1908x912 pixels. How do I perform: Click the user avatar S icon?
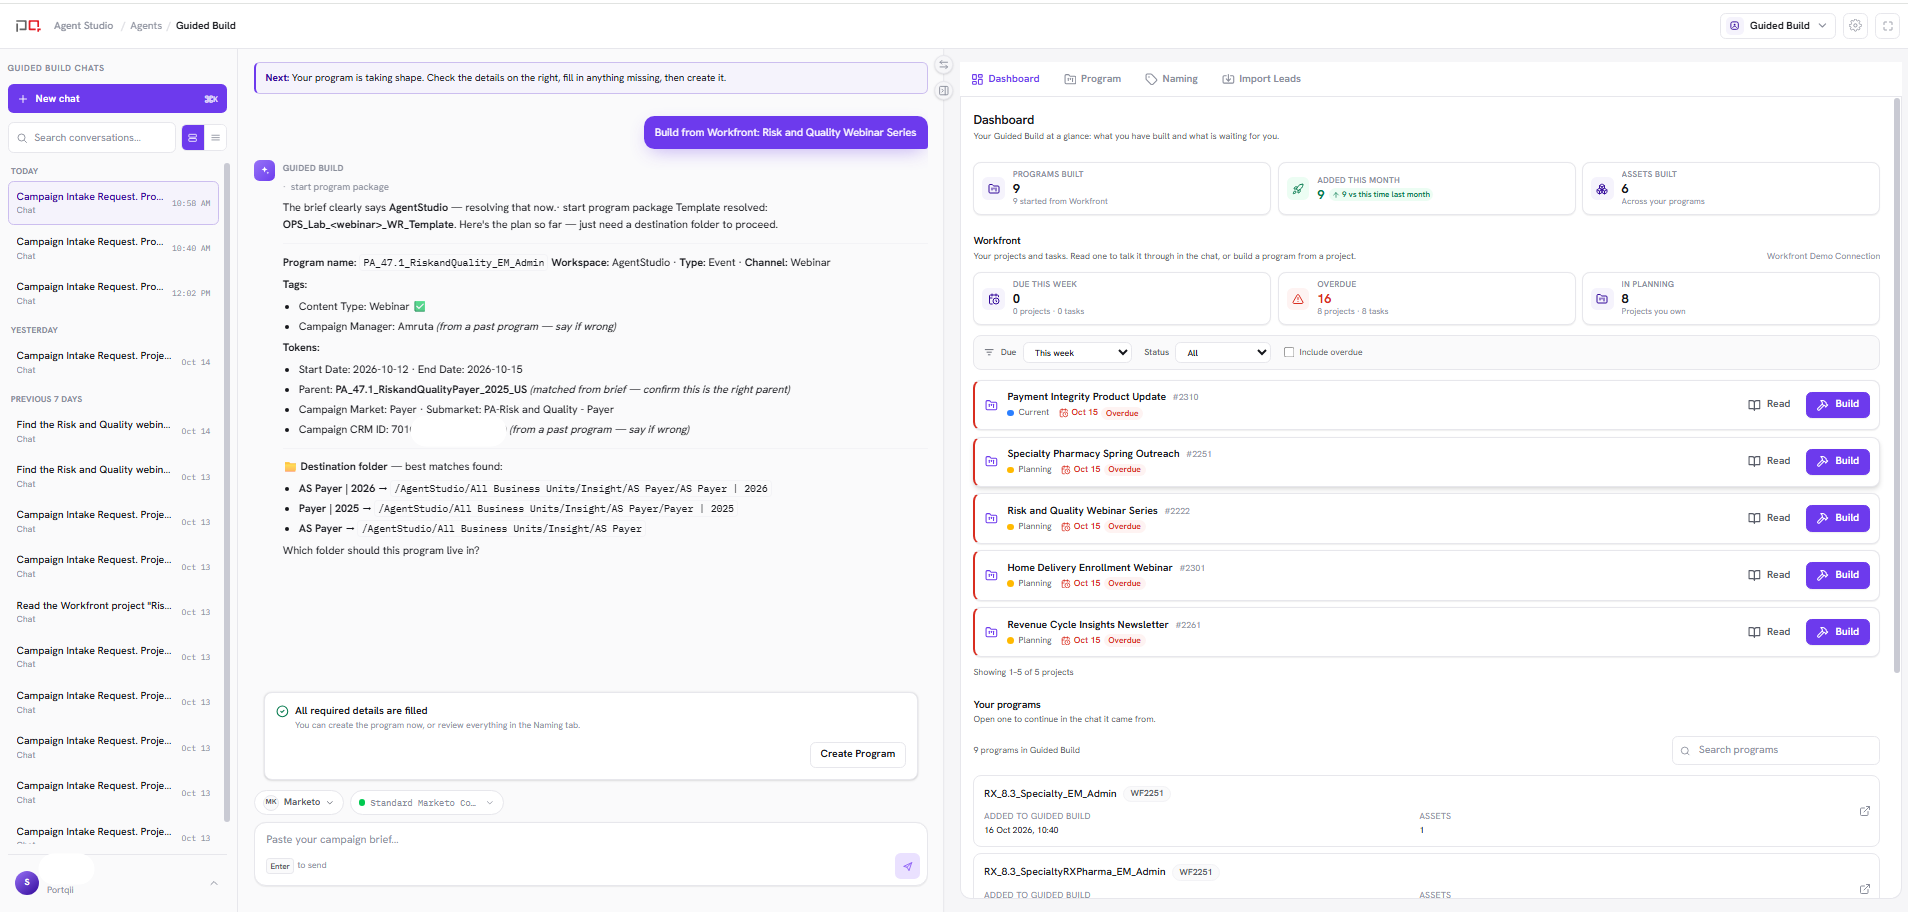coord(27,883)
